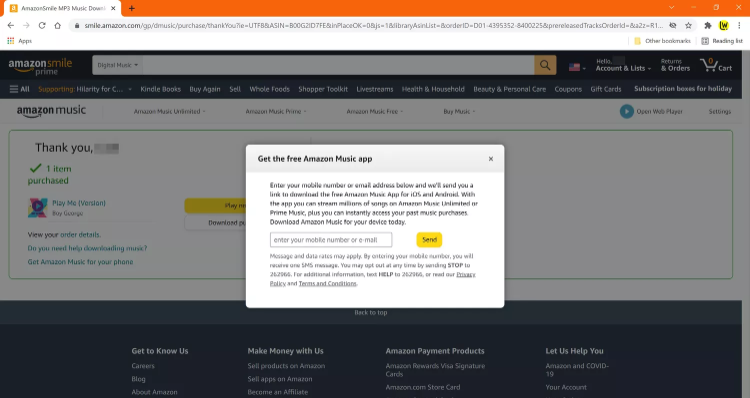Open the browser extensions puzzle icon

(708, 25)
